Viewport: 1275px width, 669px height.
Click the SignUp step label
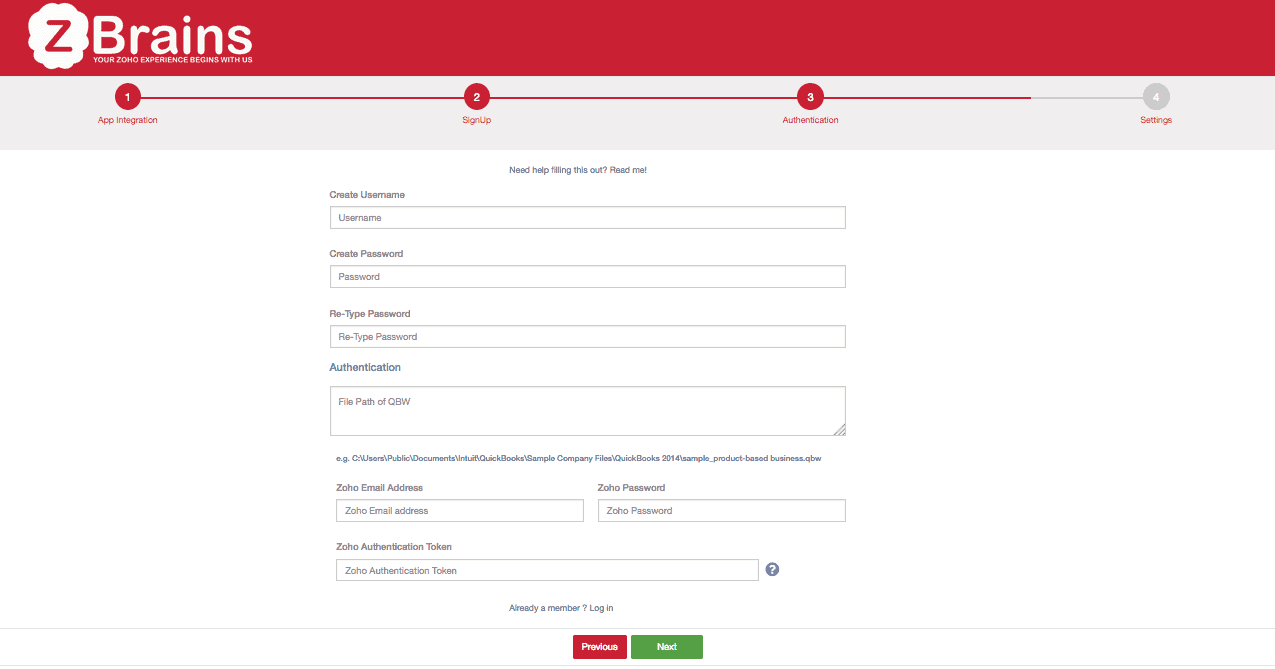(x=476, y=120)
